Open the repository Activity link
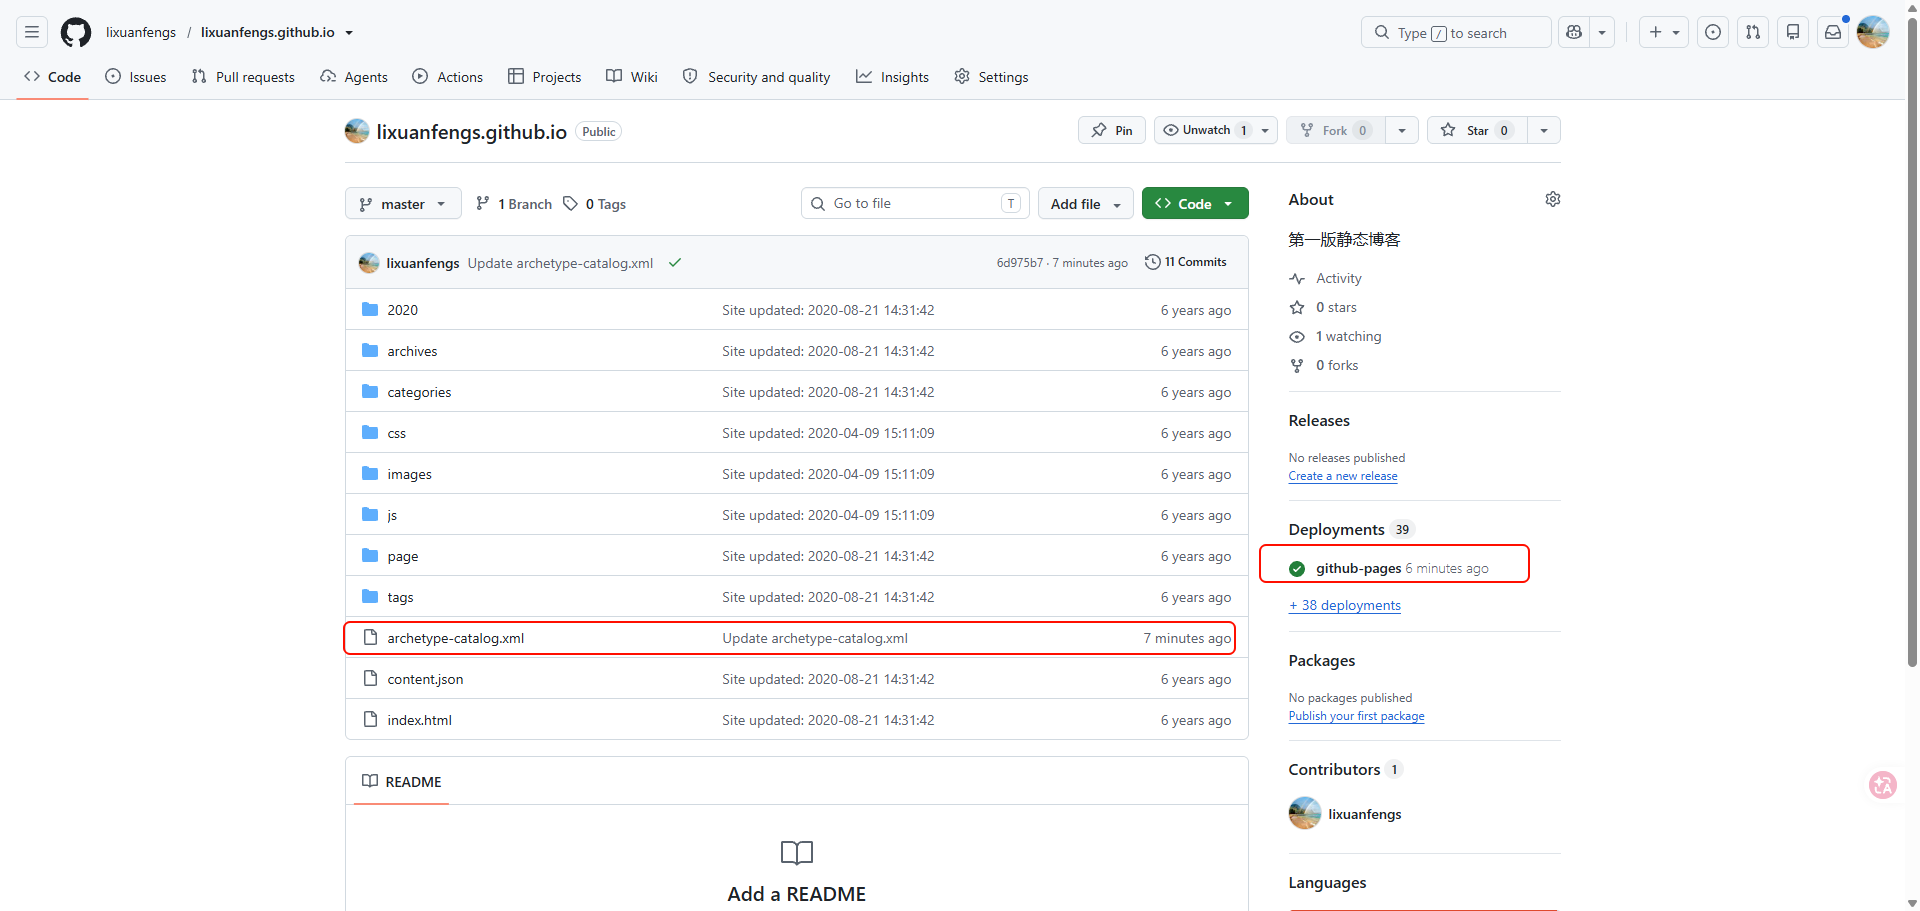The width and height of the screenshot is (1920, 911). (1338, 278)
